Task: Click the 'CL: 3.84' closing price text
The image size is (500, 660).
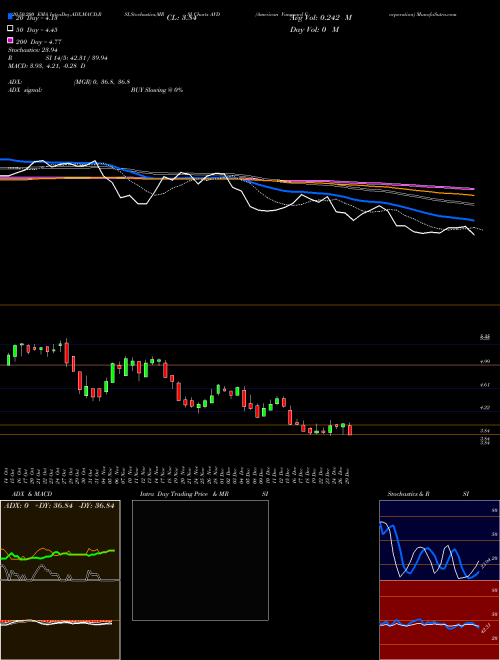Action: [x=182, y=18]
